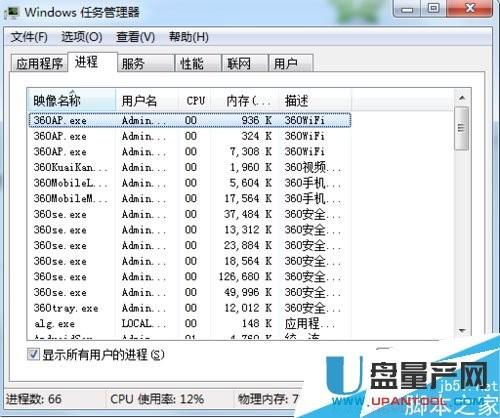Screen dimensions: 500x418
Task: Select the 360AP.exe row using 7,308 K
Action: point(190,152)
